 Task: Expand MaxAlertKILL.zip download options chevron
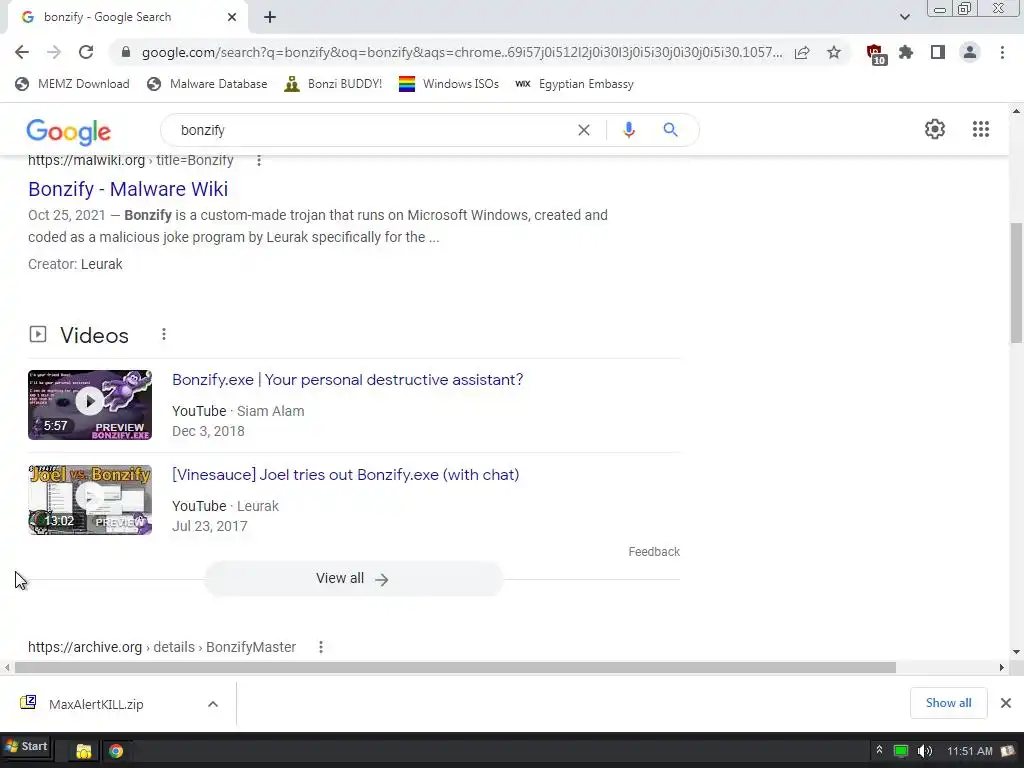(213, 704)
